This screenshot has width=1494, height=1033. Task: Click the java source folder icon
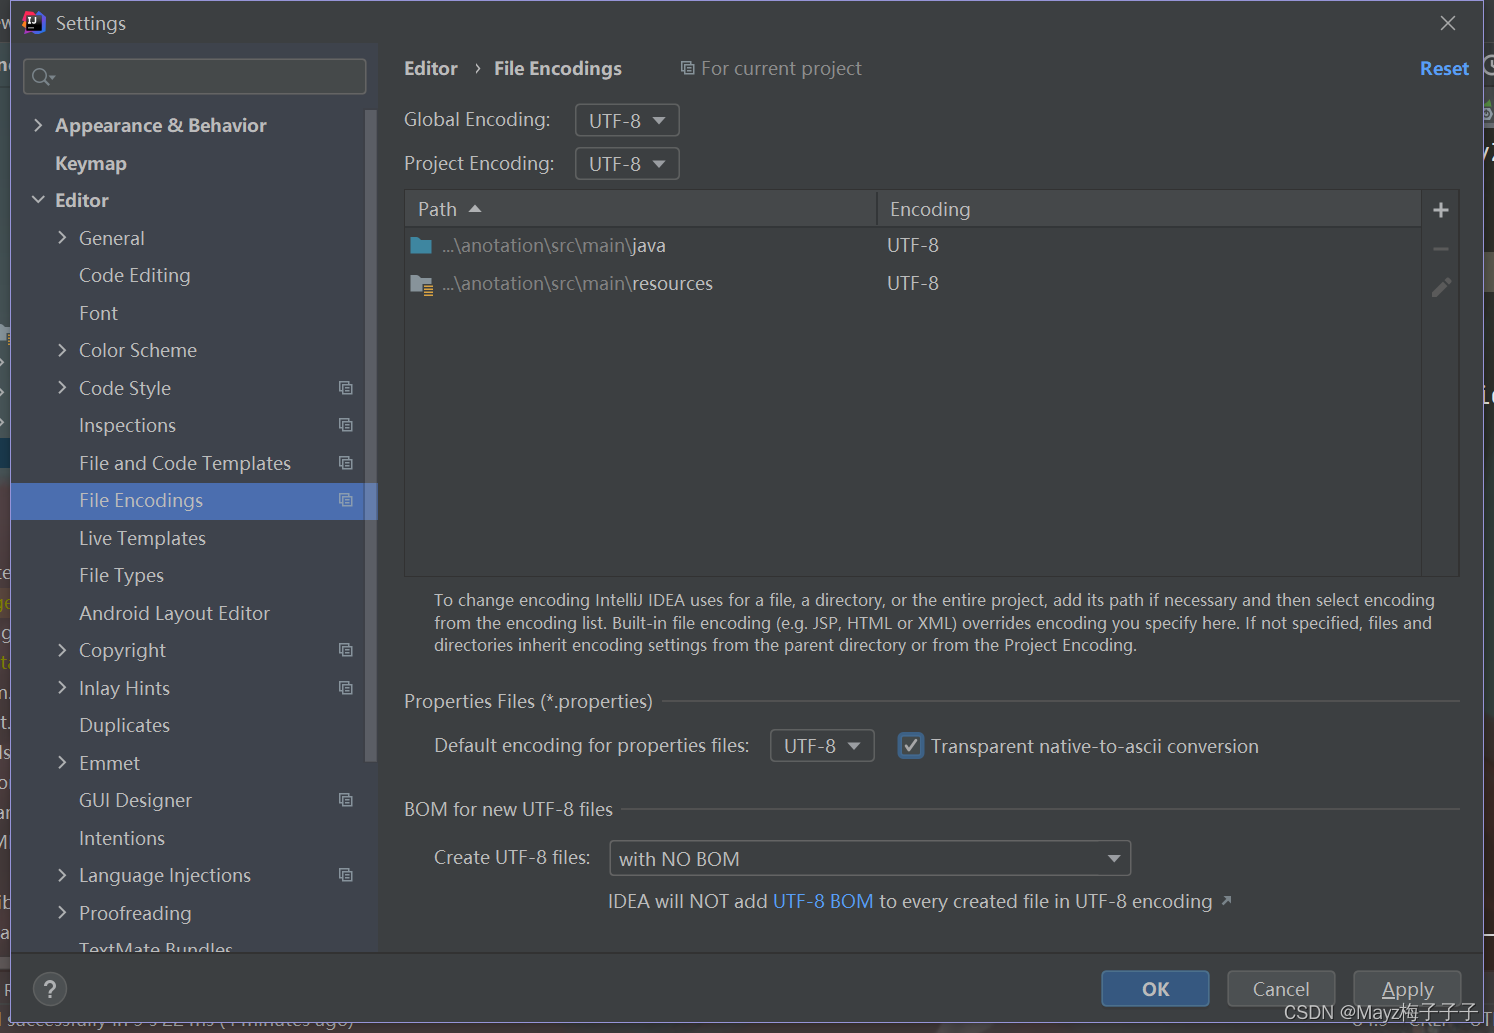click(421, 245)
